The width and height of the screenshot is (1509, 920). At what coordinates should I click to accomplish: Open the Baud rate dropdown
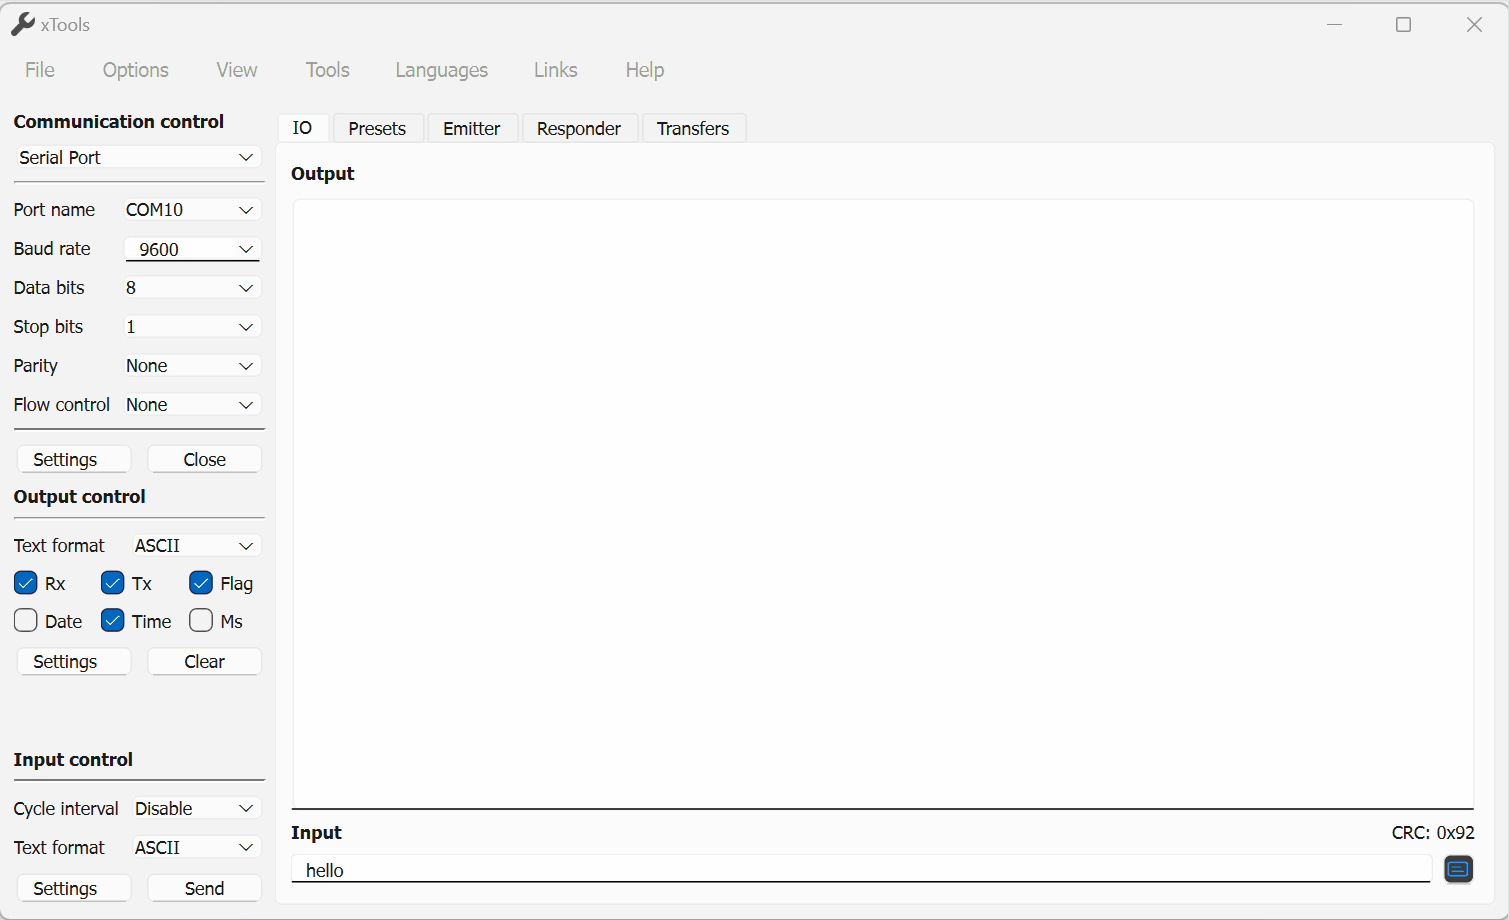(x=191, y=249)
